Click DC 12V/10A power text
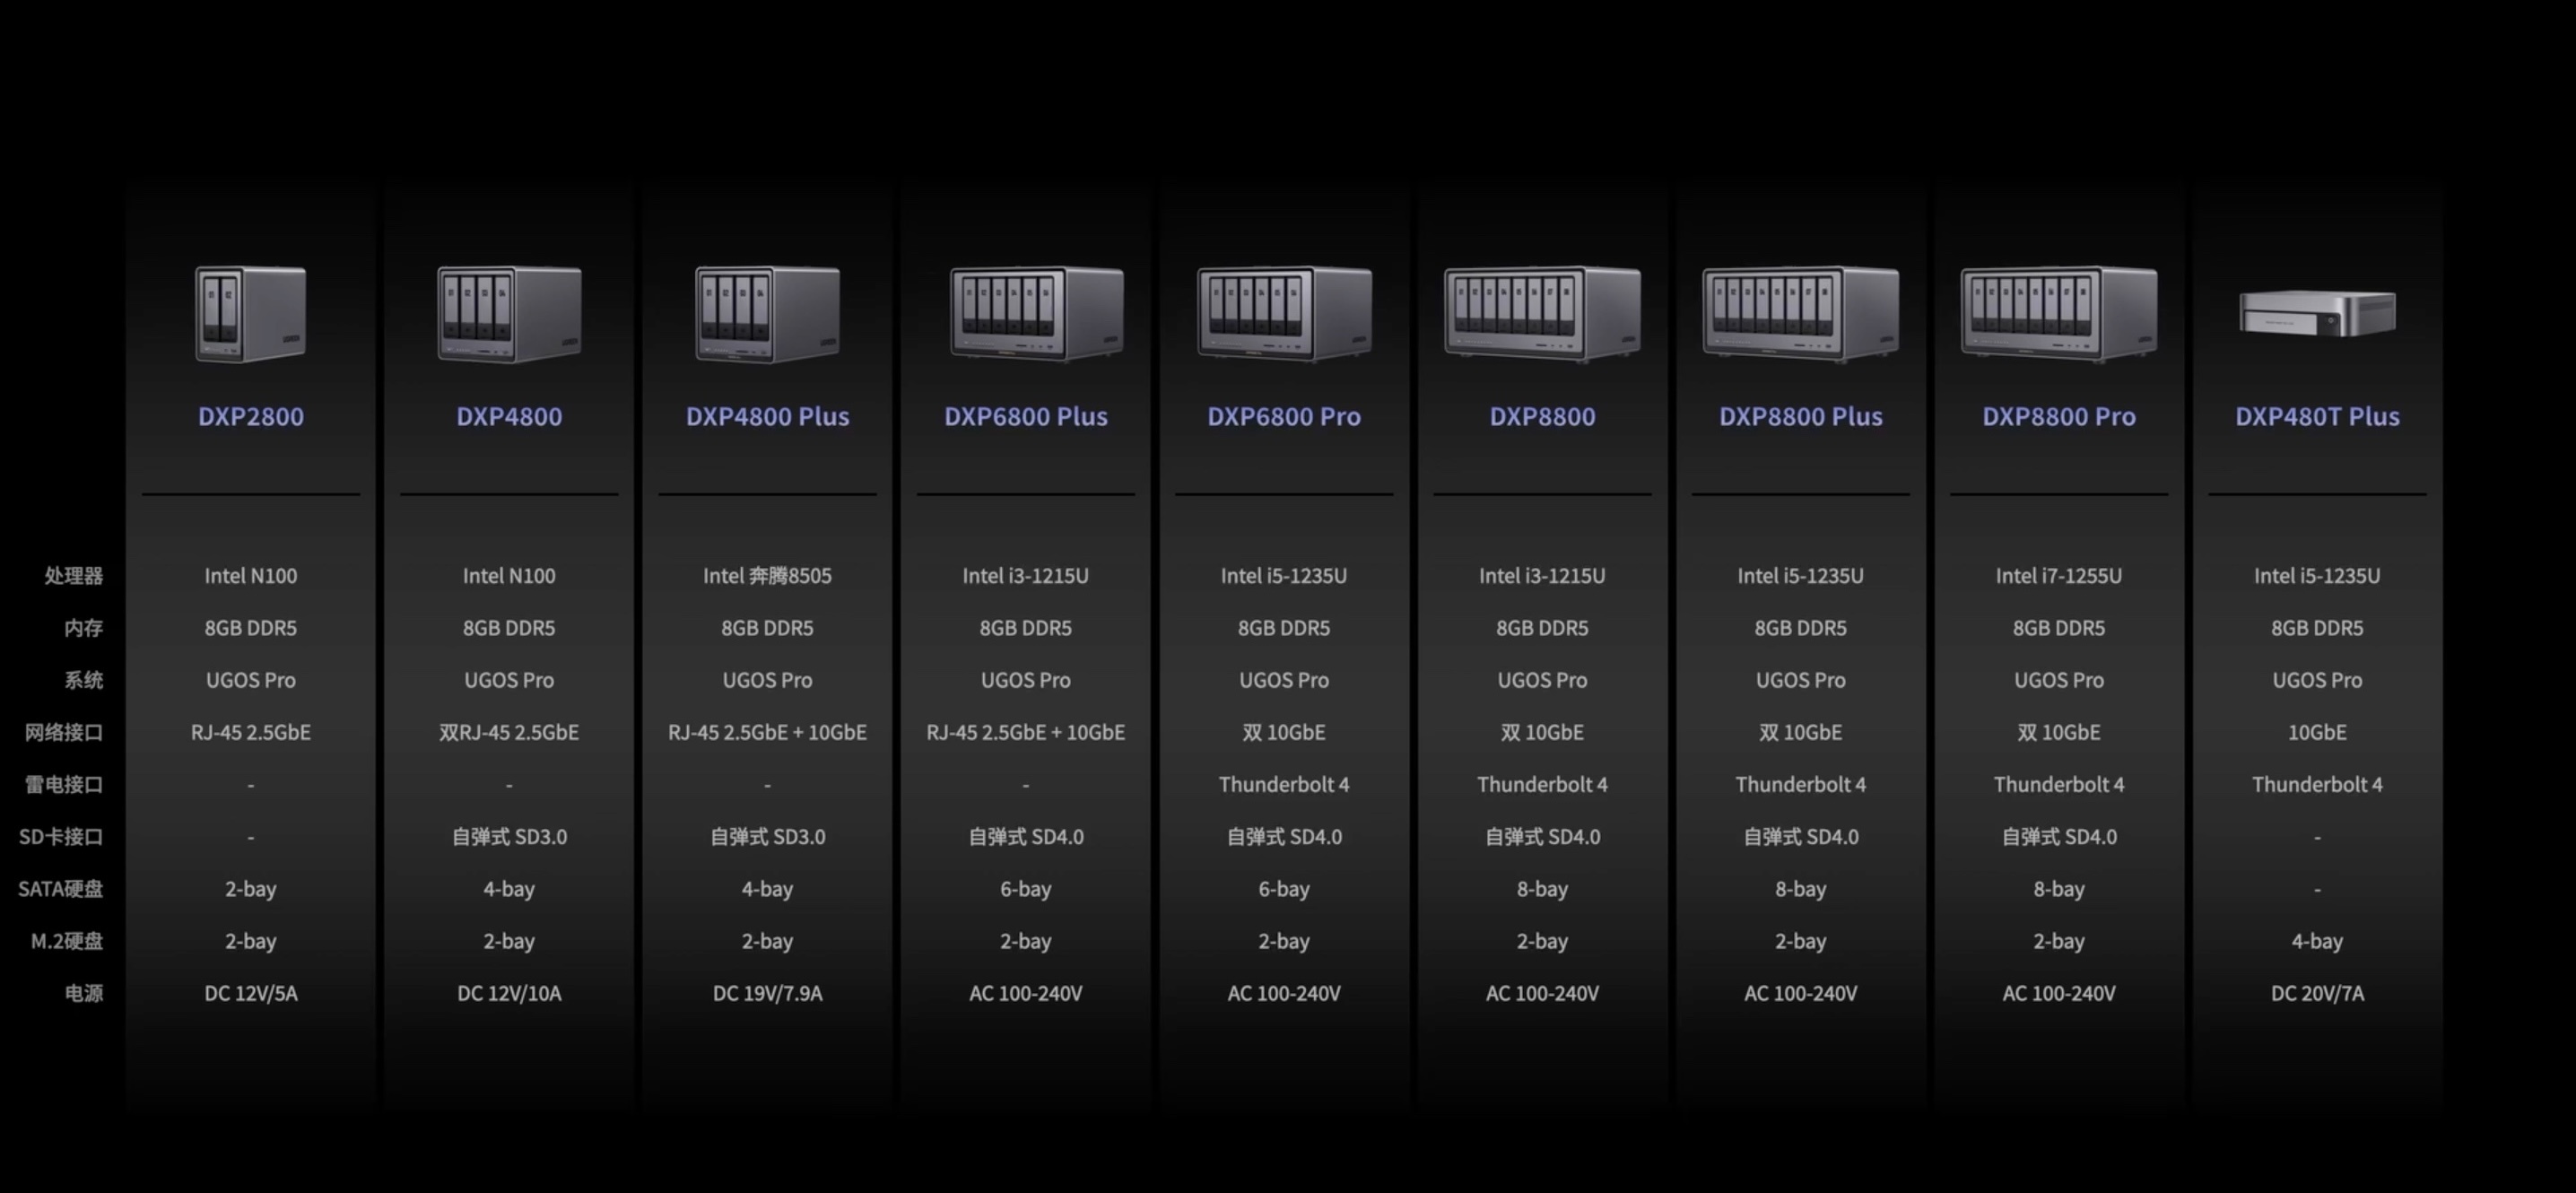 509,993
